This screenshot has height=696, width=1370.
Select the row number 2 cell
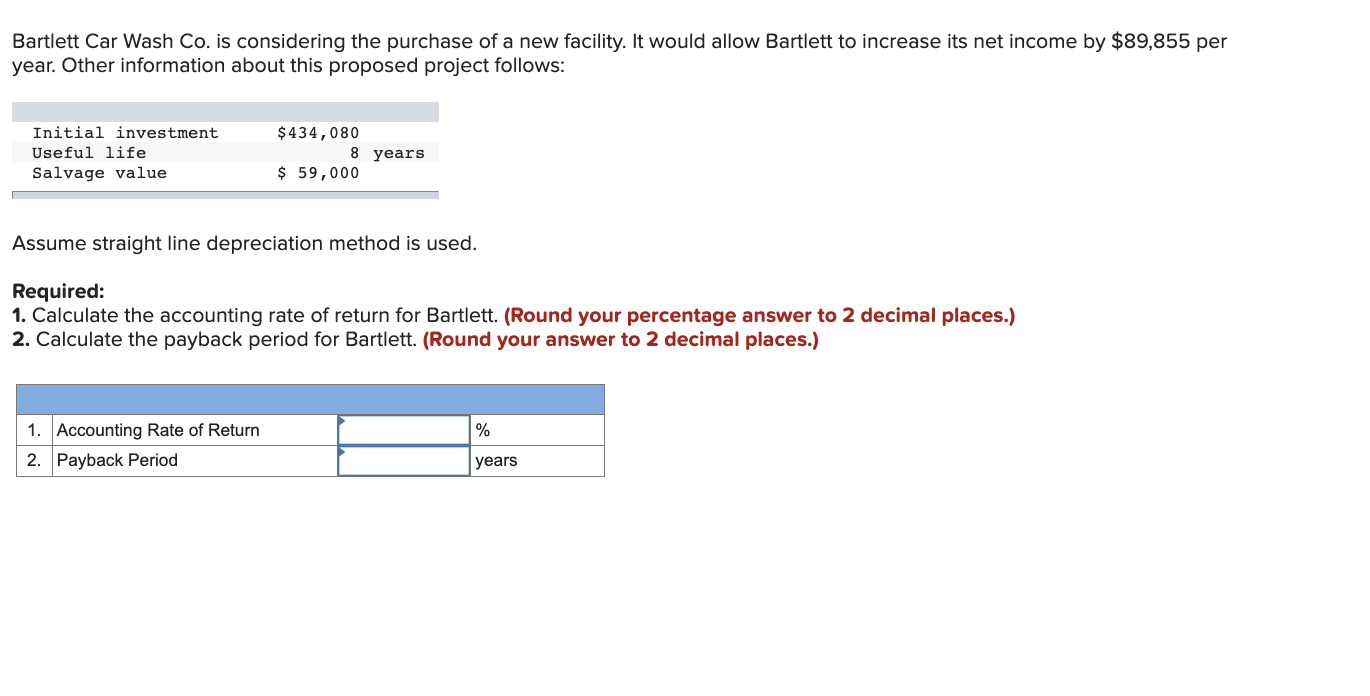[x=33, y=460]
